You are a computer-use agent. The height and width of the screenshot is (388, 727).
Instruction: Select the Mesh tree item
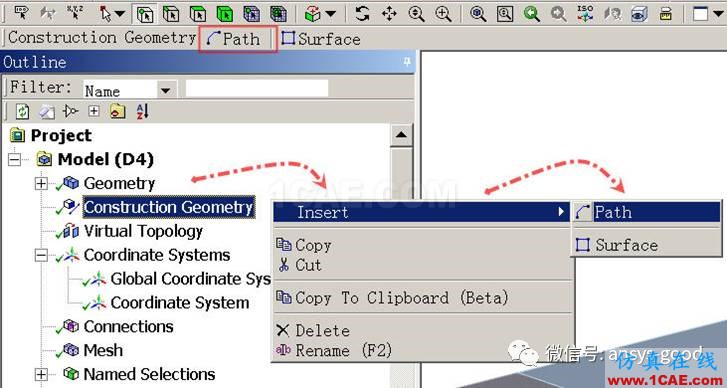(x=103, y=350)
